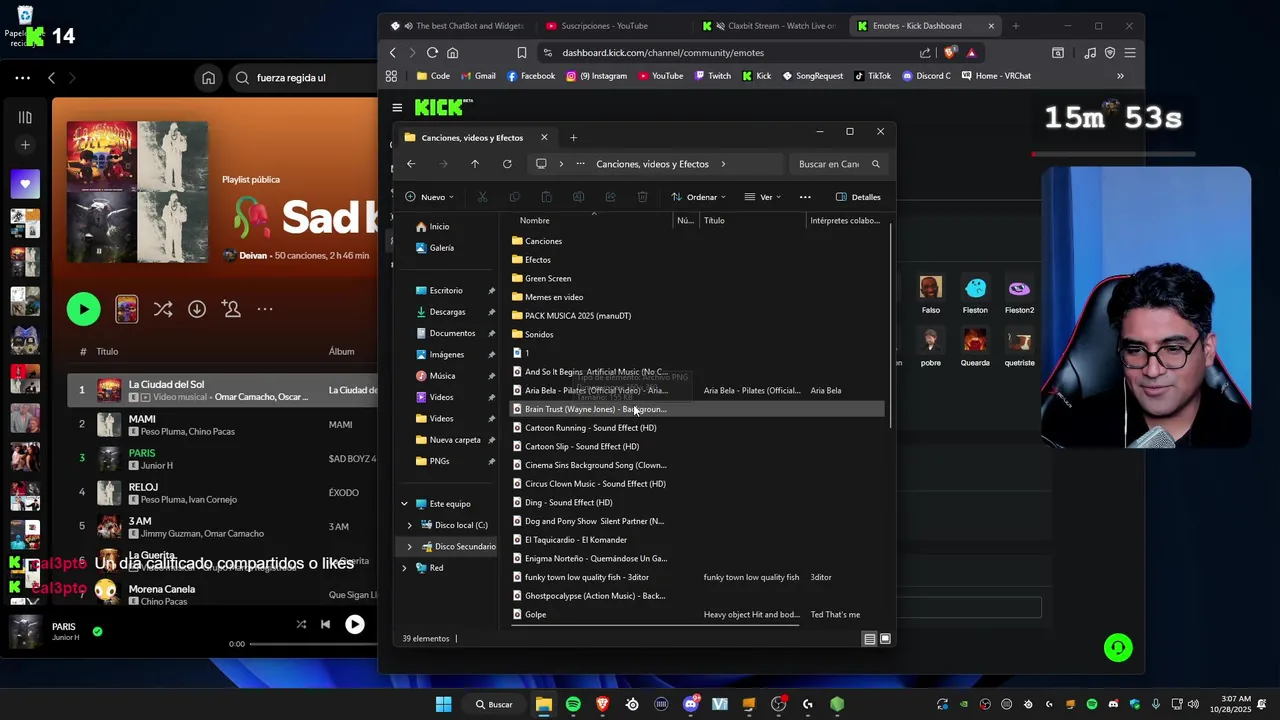This screenshot has height=720, width=1280.
Task: Open Kick dashboard hamburger menu
Action: pyautogui.click(x=397, y=107)
